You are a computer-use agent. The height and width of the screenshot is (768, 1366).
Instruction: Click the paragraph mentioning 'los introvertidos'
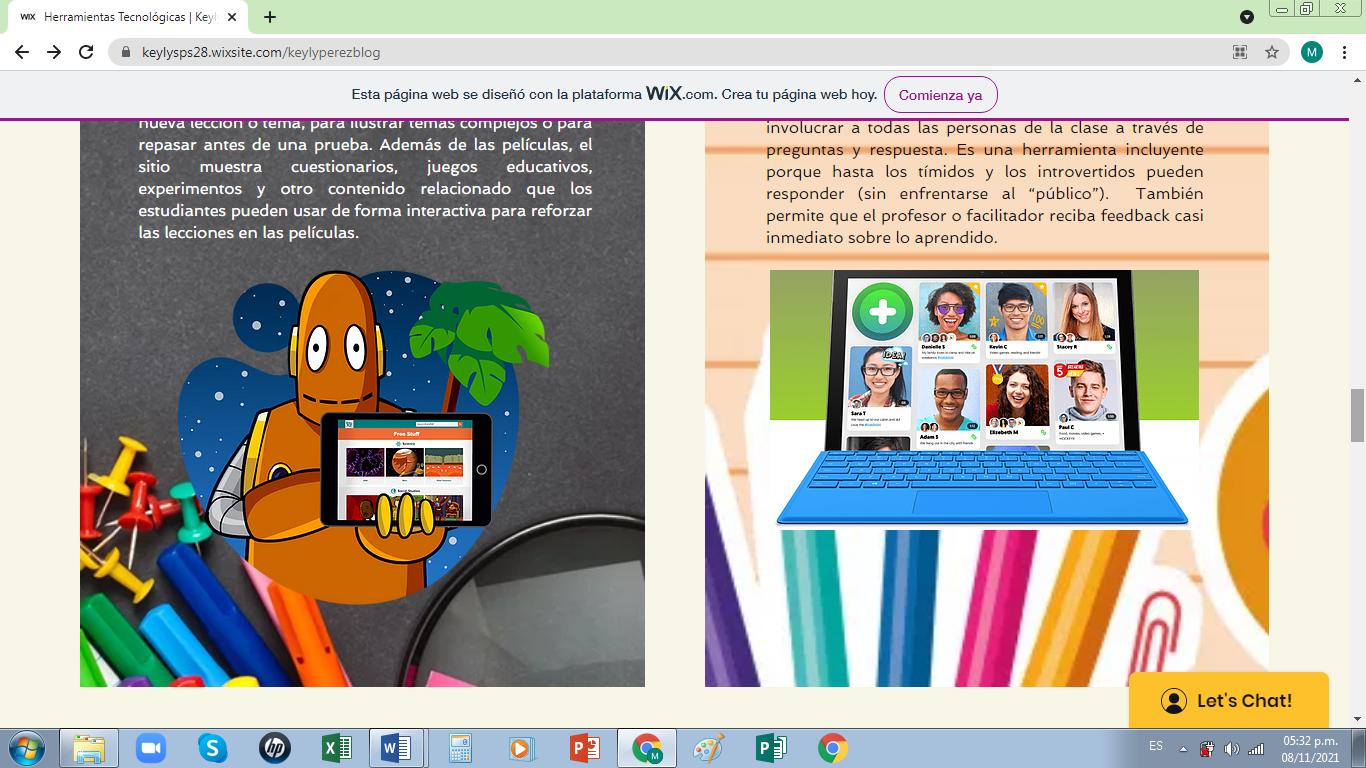pyautogui.click(x=985, y=183)
